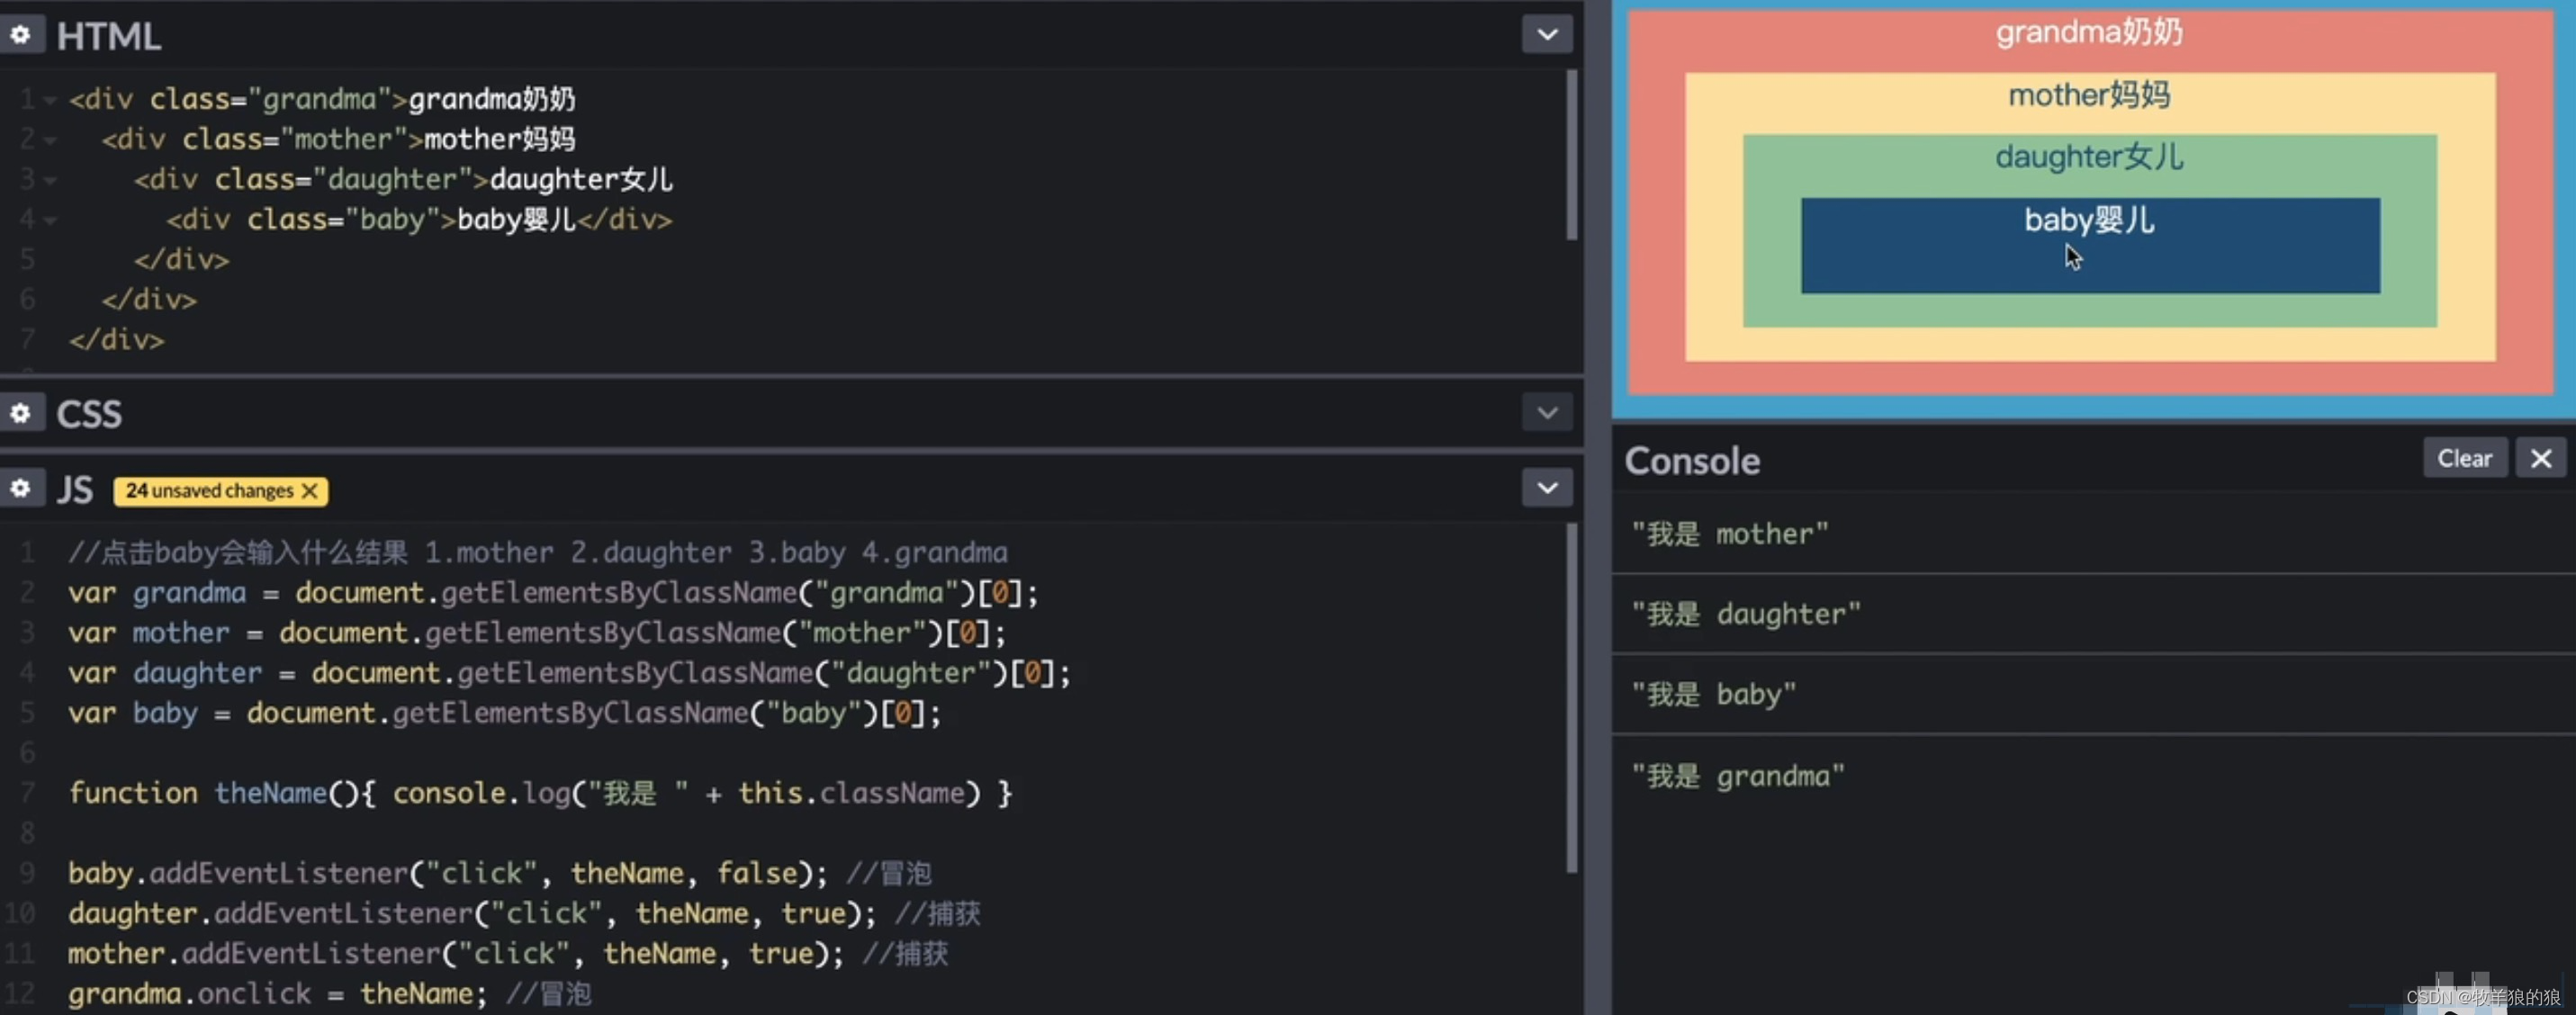Click the 'var mother' declaration line
Image resolution: width=2576 pixels, height=1015 pixels.
click(537, 632)
